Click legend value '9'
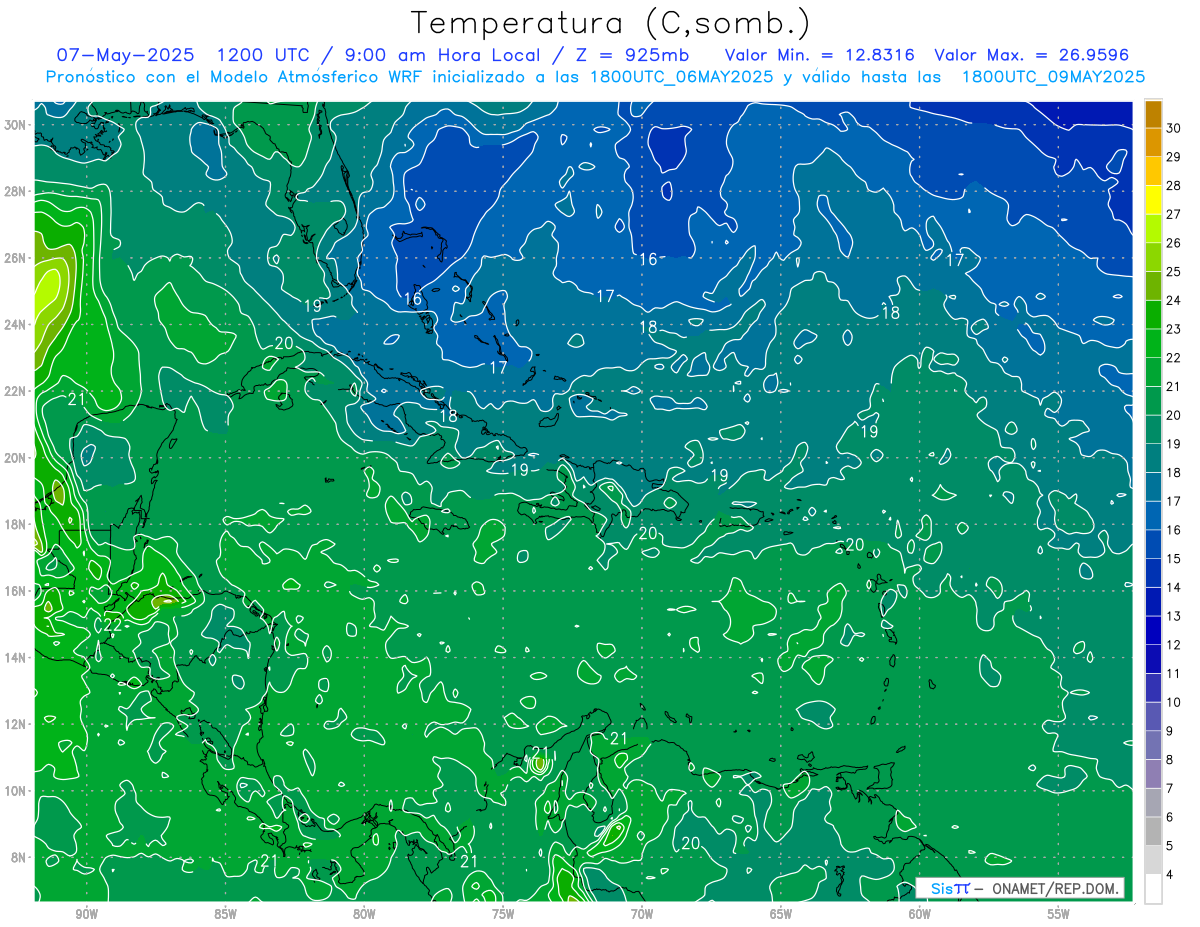Screen dimensions: 1200x927 (x=1170, y=730)
